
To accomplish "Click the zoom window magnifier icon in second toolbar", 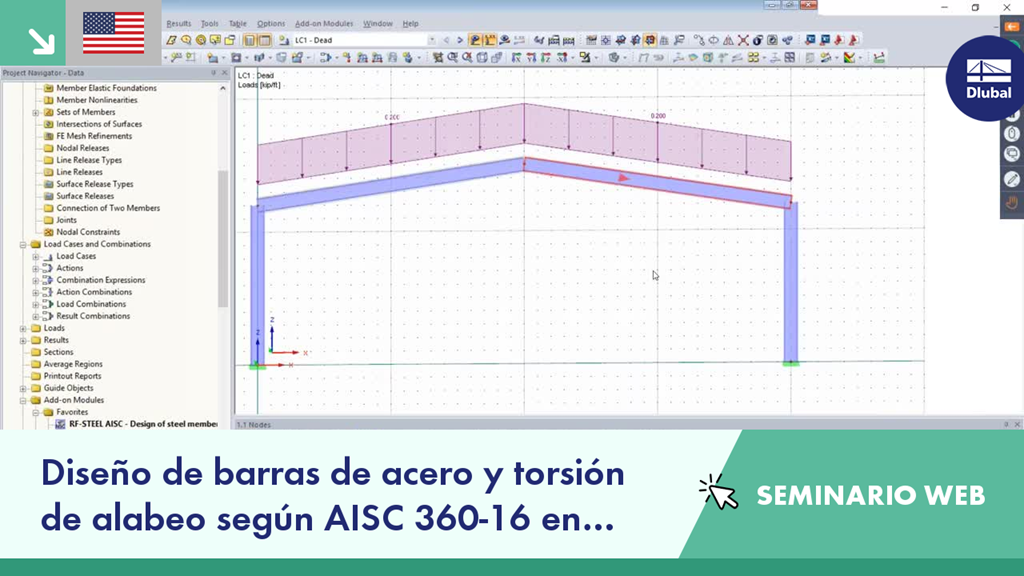I will pos(453,57).
